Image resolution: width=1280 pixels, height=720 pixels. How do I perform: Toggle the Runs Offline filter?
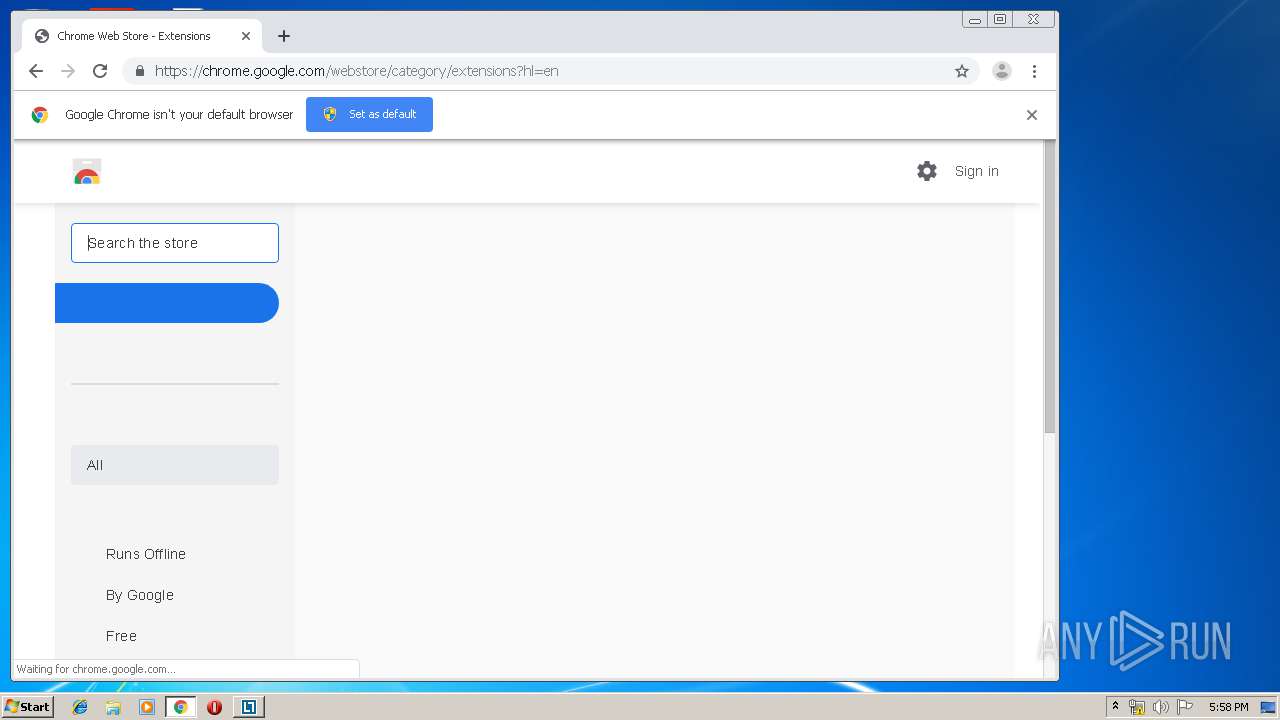pos(146,554)
